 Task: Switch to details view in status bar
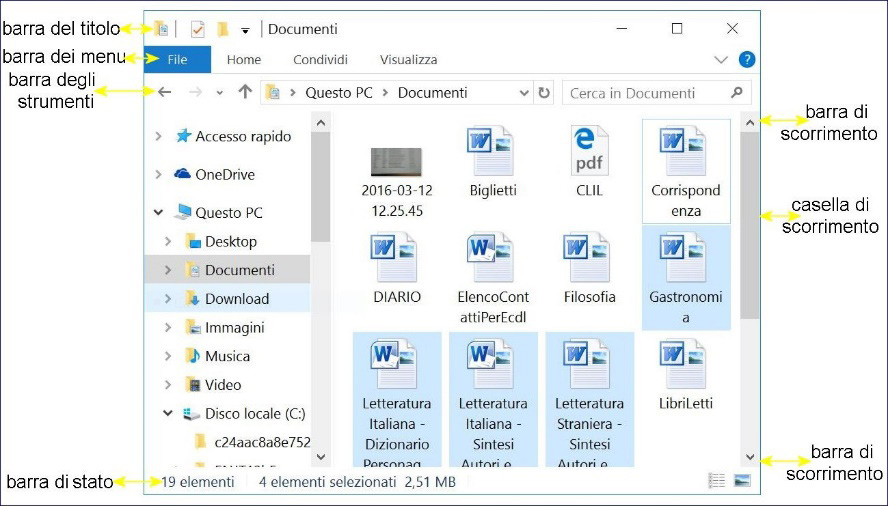tap(716, 482)
